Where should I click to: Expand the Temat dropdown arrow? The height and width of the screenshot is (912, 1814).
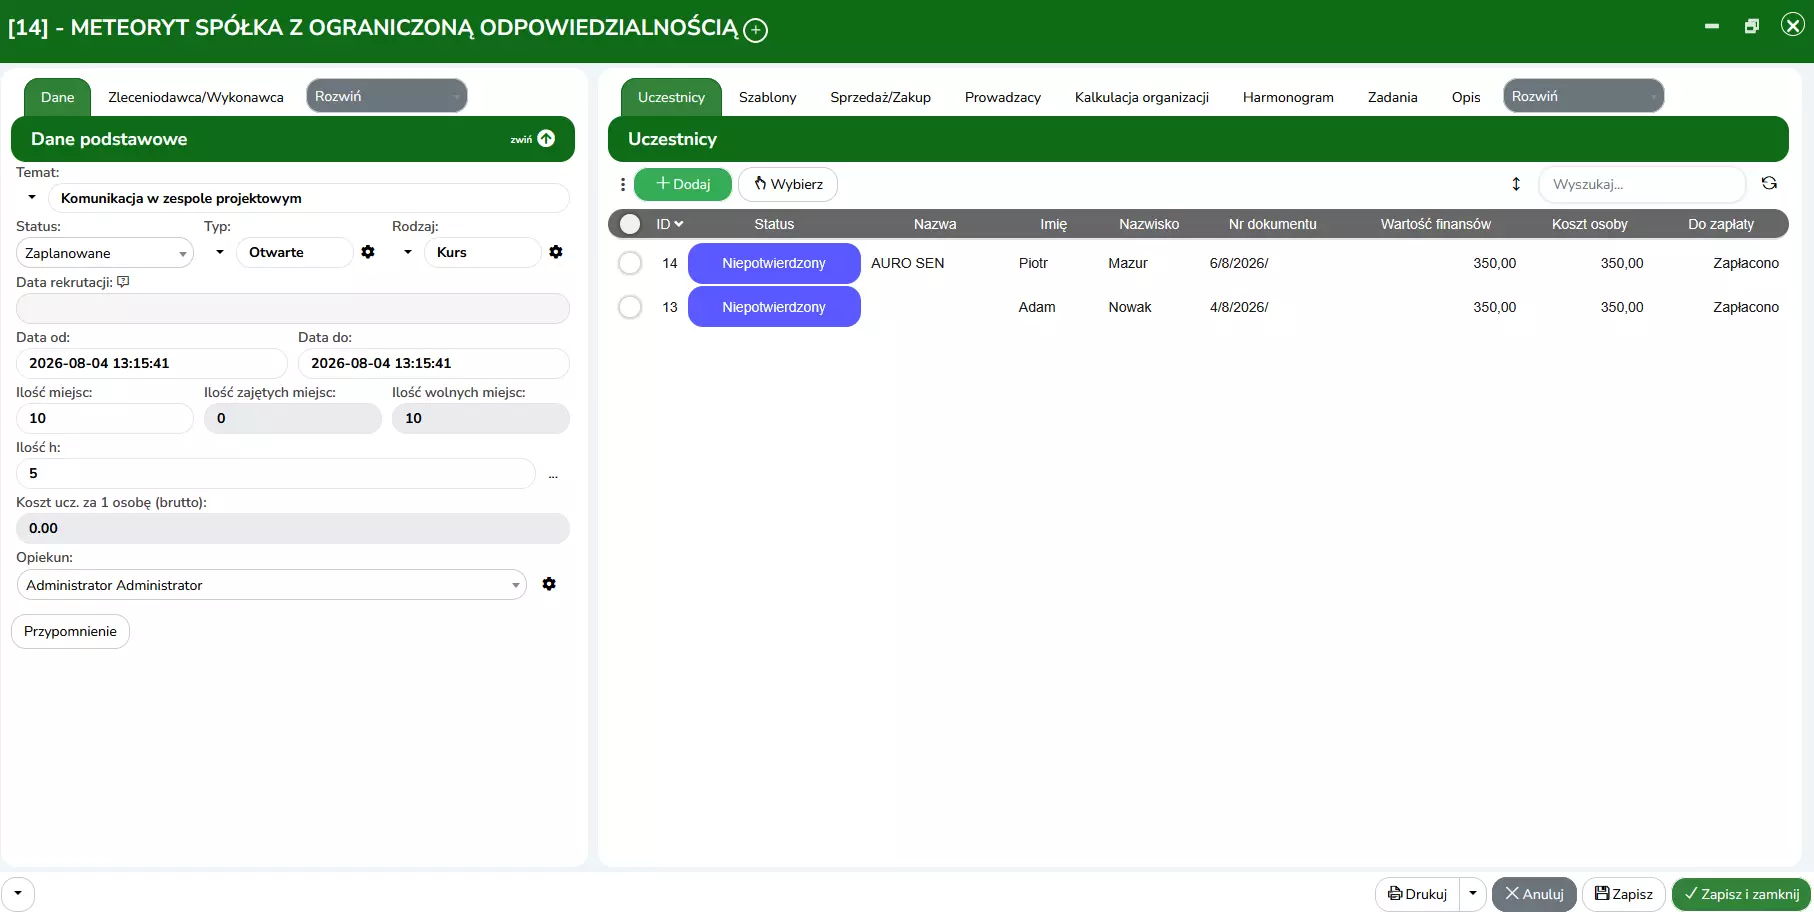[32, 197]
